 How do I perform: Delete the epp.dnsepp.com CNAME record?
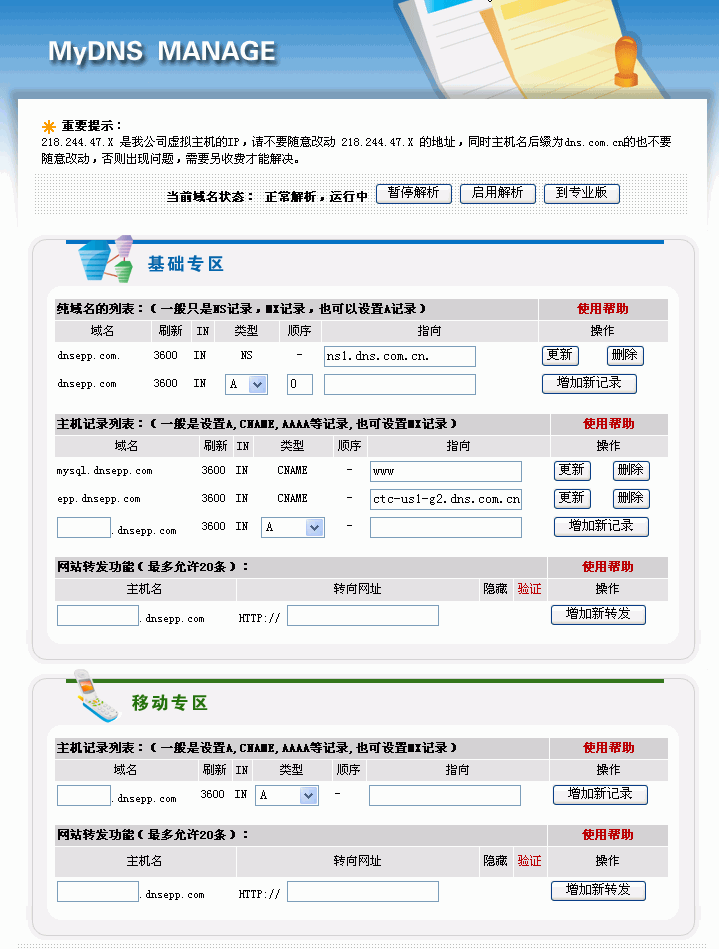coord(631,498)
